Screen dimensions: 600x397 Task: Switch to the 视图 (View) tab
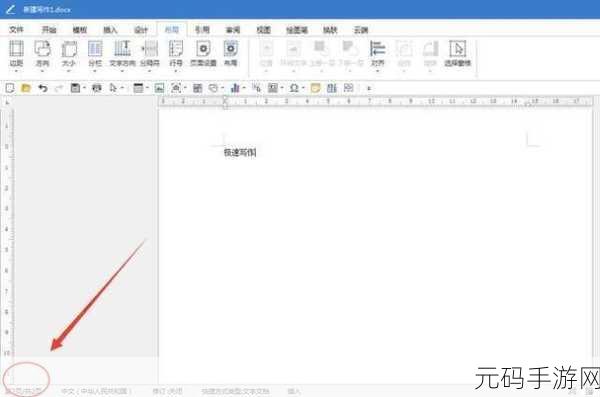pyautogui.click(x=263, y=29)
